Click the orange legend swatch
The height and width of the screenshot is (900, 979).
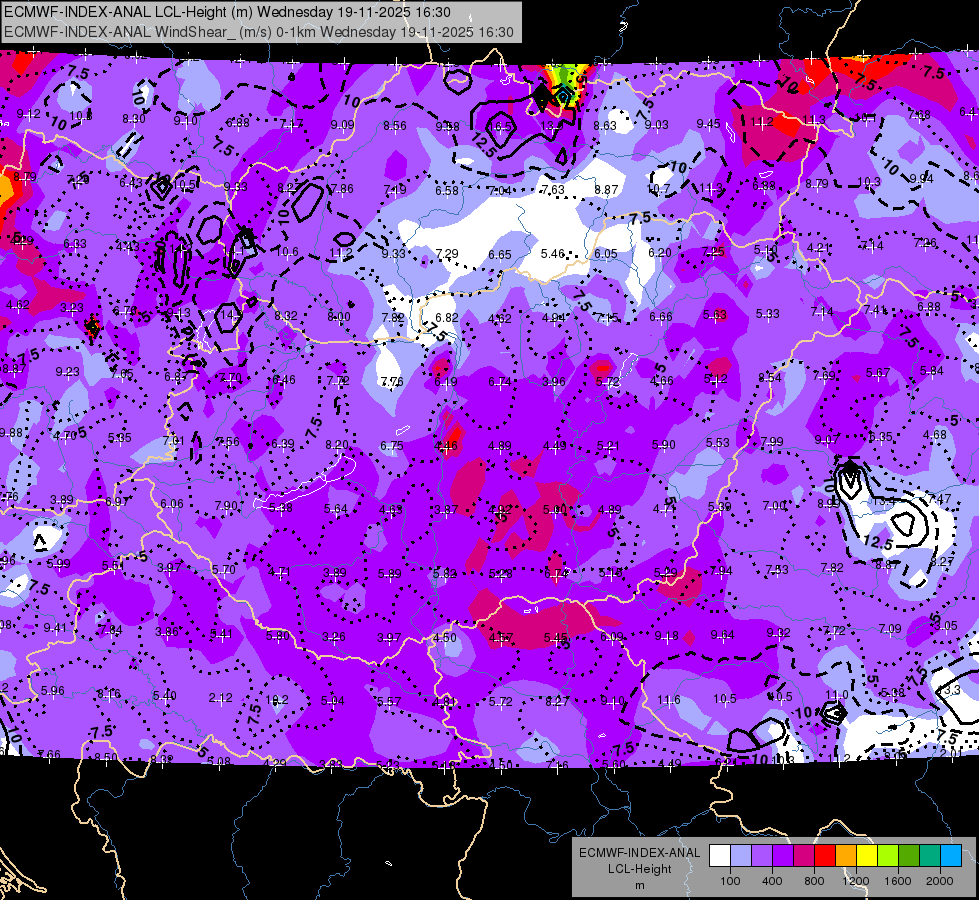coord(846,856)
